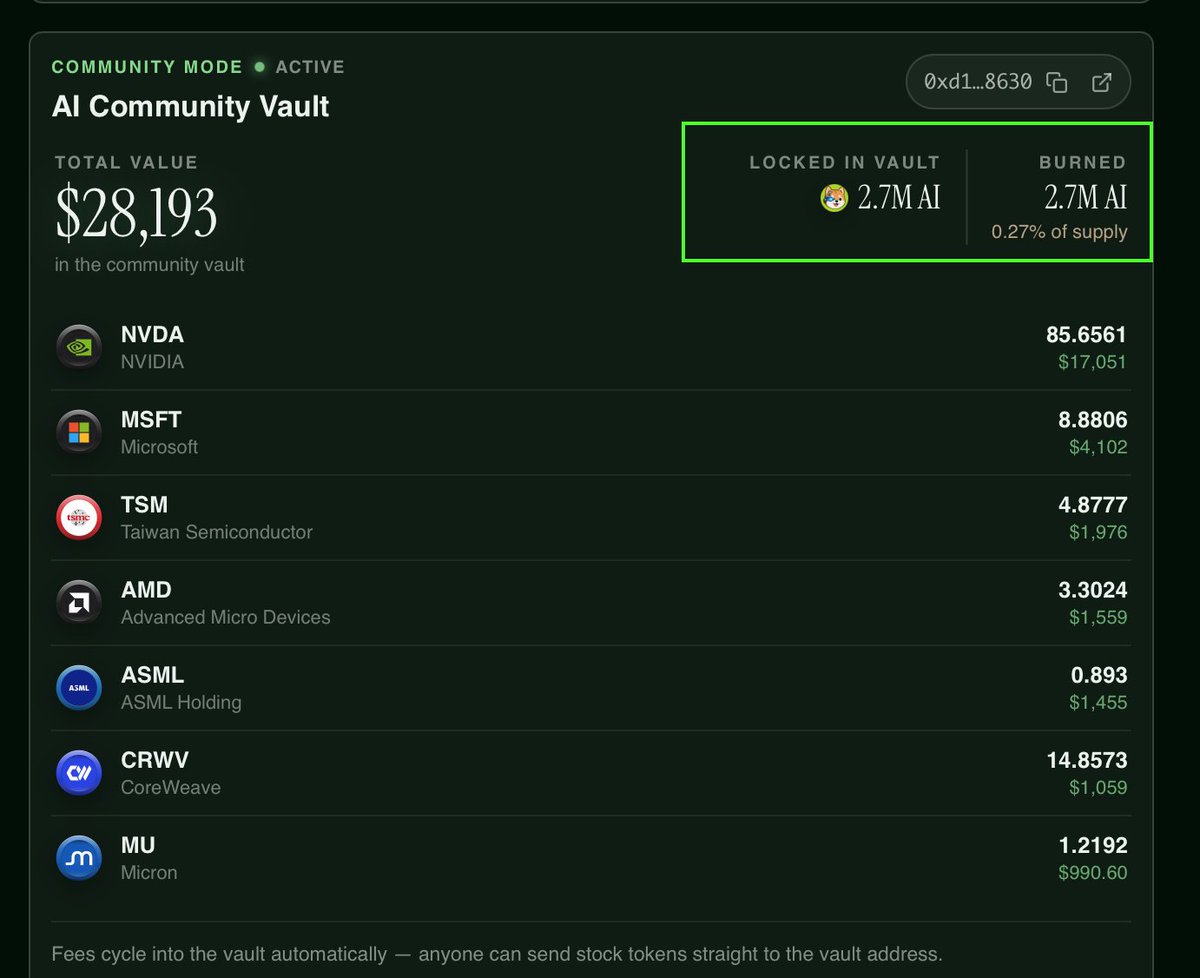The image size is (1200, 978).
Task: Open vault address in external explorer icon
Action: pyautogui.click(x=1101, y=82)
